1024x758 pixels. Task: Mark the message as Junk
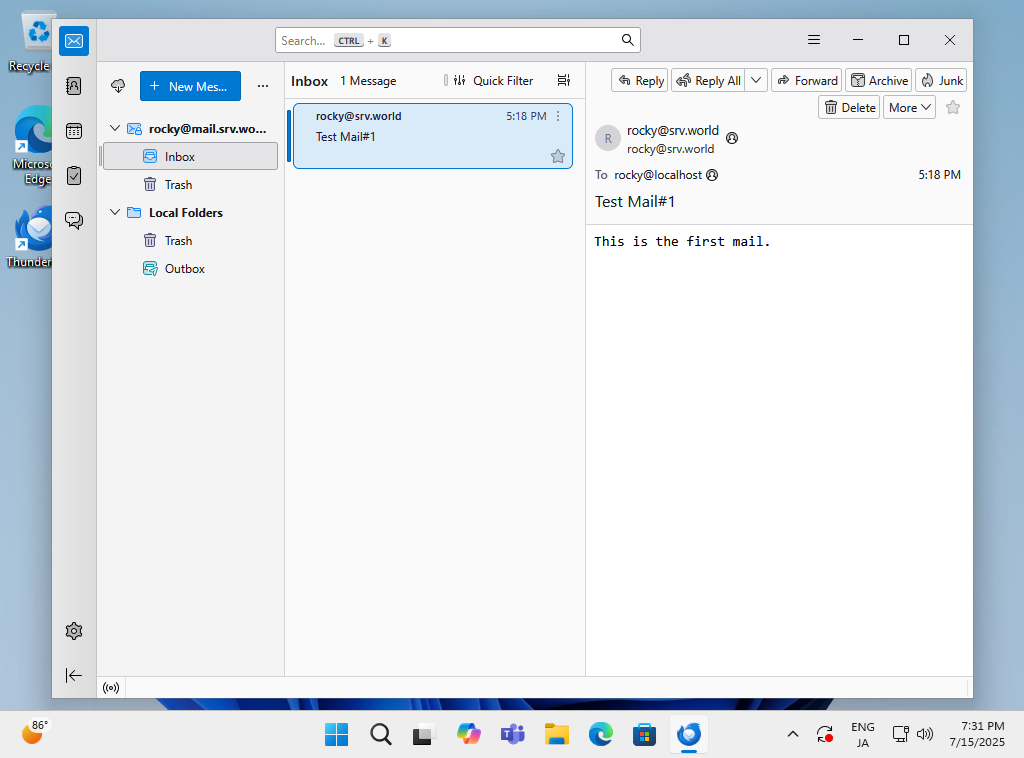(941, 80)
